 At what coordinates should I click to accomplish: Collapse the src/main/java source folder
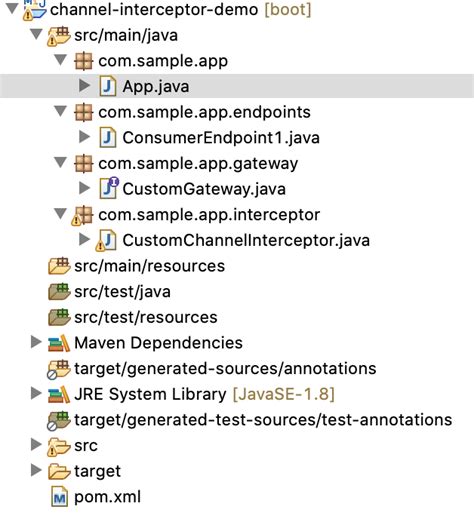(37, 34)
